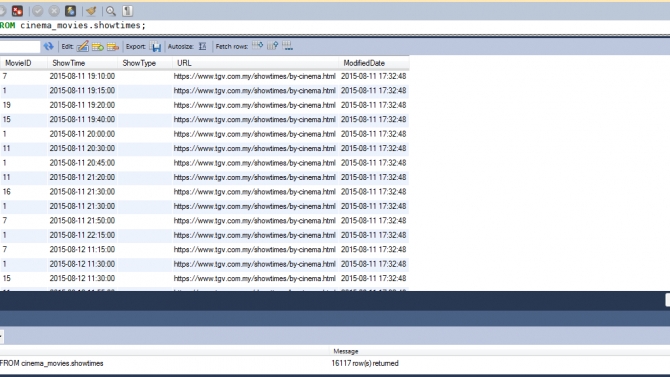
Task: Click the autosize columns icon
Action: (x=202, y=46)
